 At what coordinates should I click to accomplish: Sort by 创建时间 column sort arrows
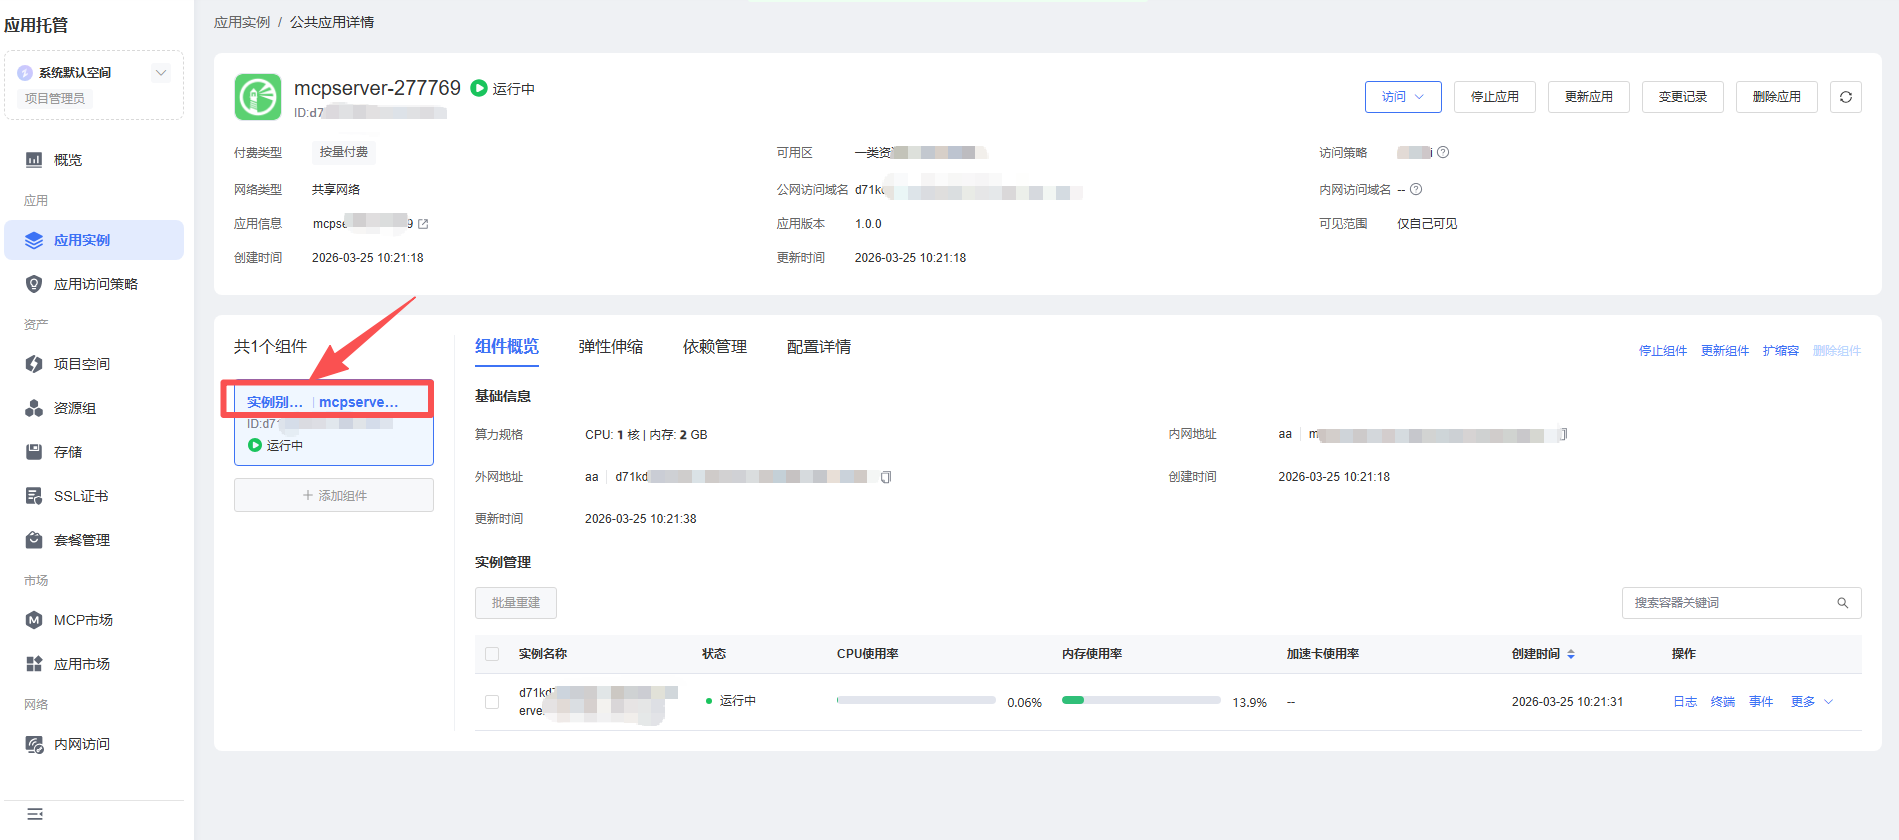tap(1571, 654)
